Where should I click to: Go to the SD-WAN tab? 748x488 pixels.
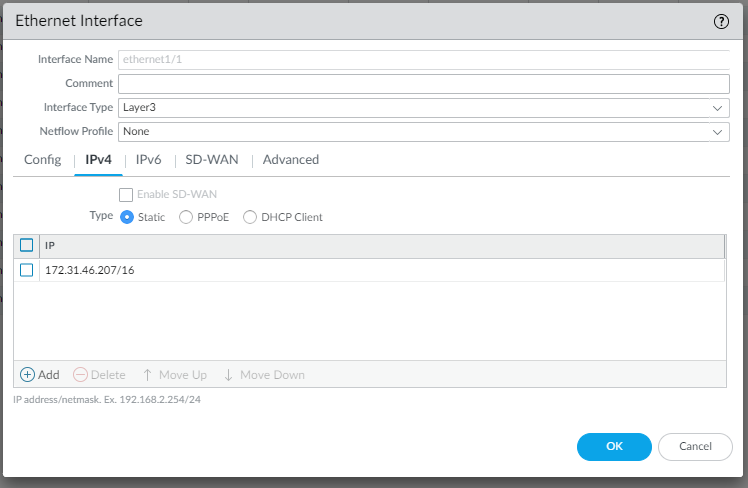coord(212,160)
